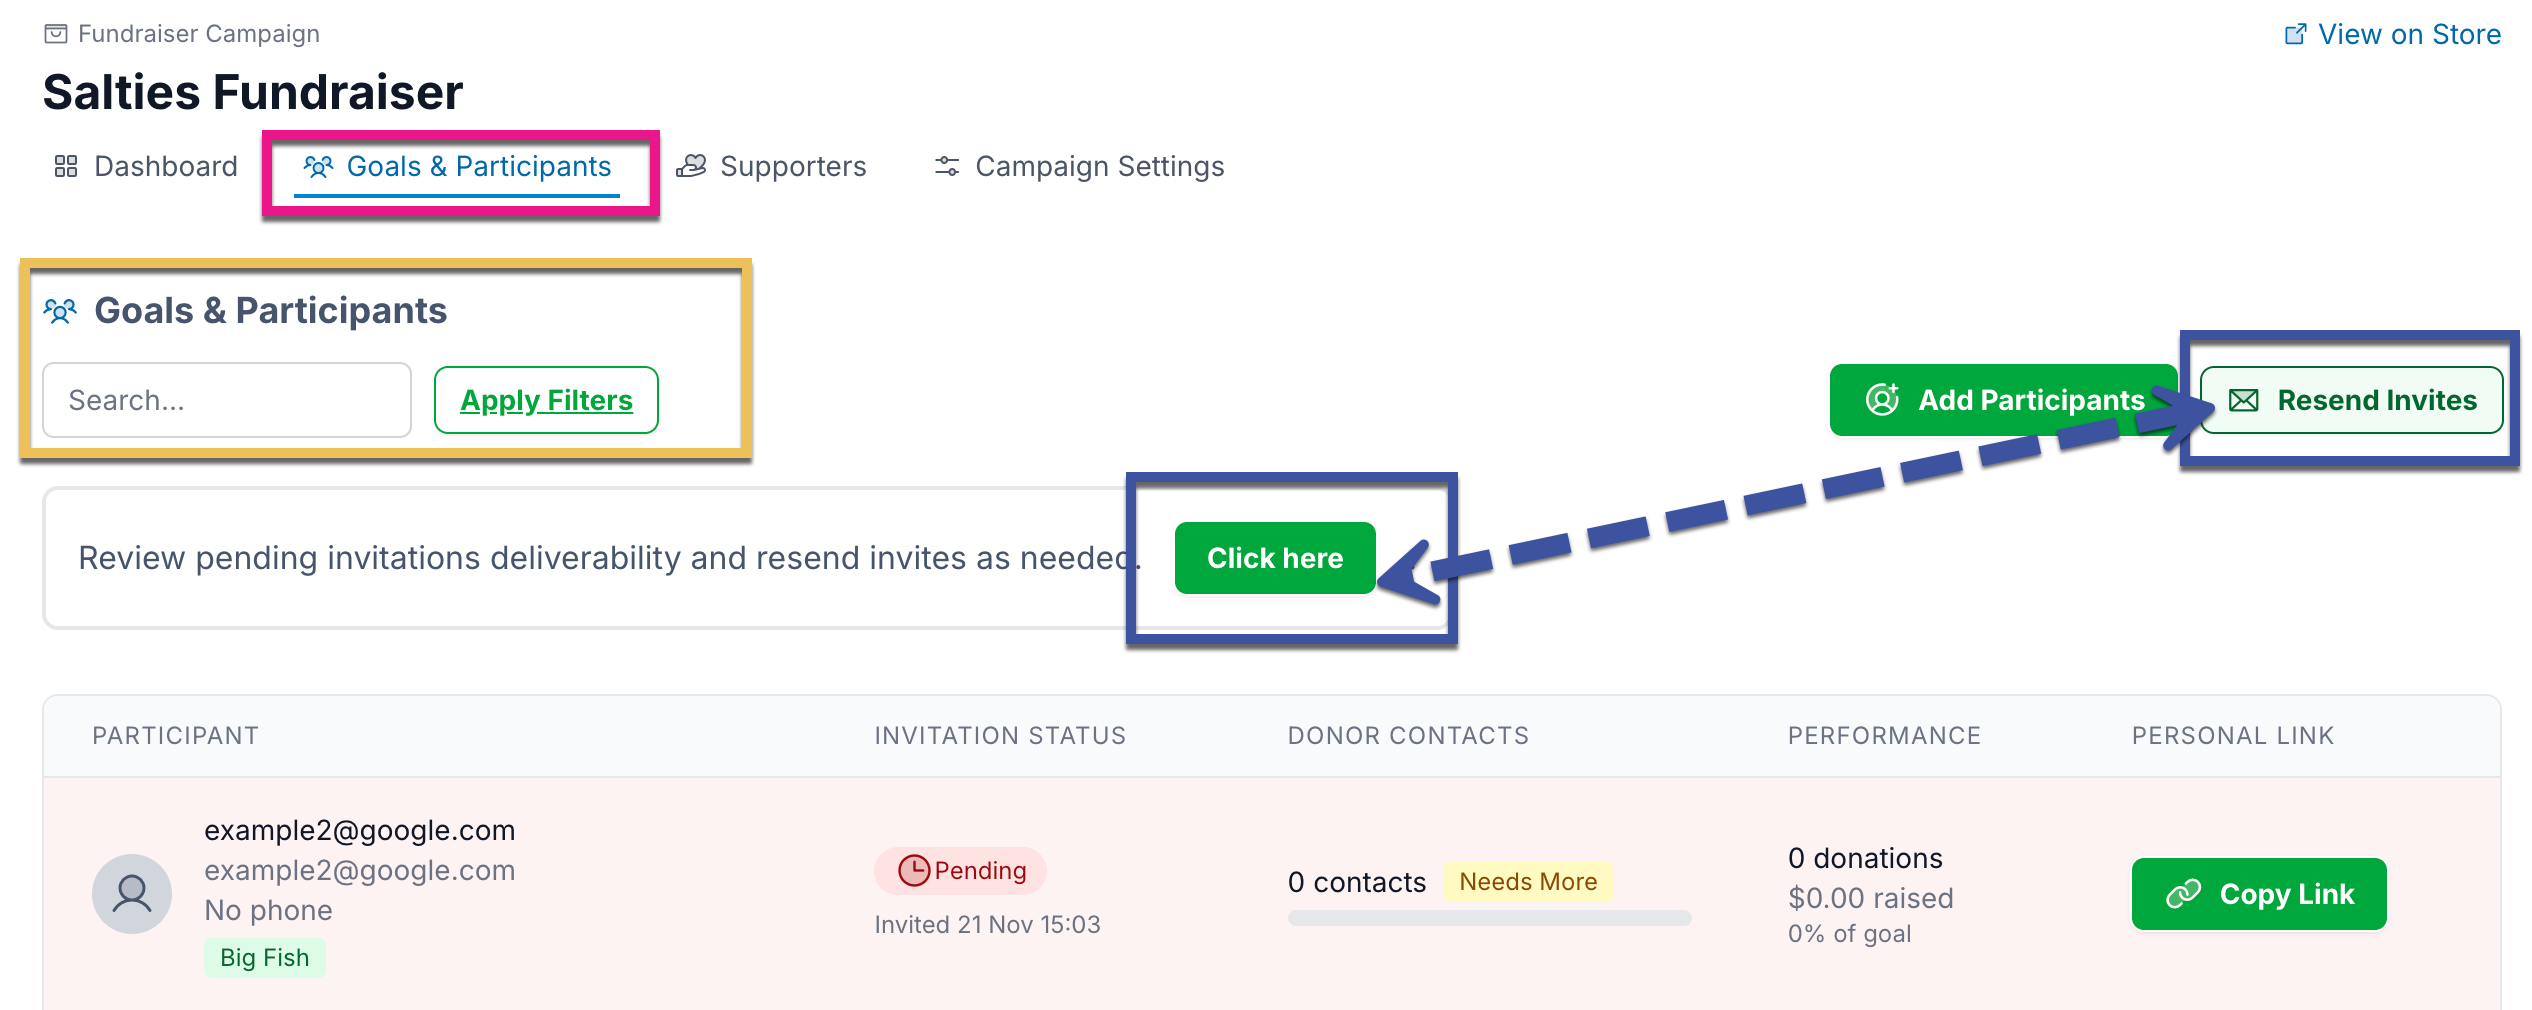Image resolution: width=2532 pixels, height=1010 pixels.
Task: Open the Supporters tab
Action: (x=771, y=166)
